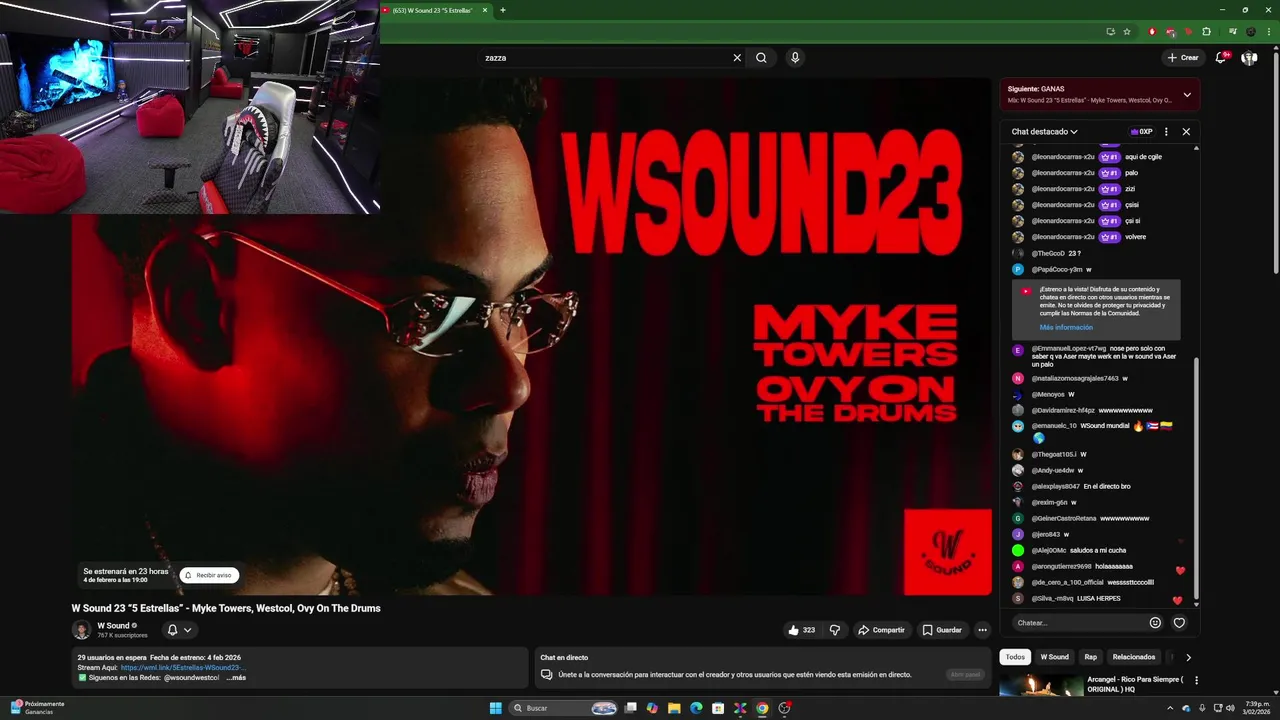Click the YouTube search field containing zazza

coord(605,58)
